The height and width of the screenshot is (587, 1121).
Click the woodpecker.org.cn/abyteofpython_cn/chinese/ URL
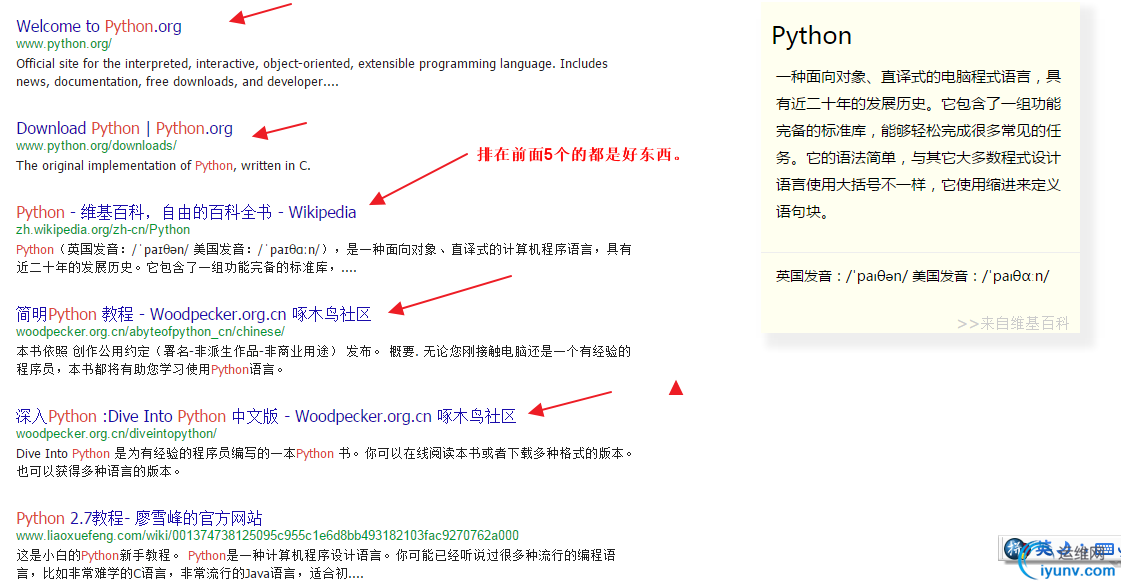[150, 332]
